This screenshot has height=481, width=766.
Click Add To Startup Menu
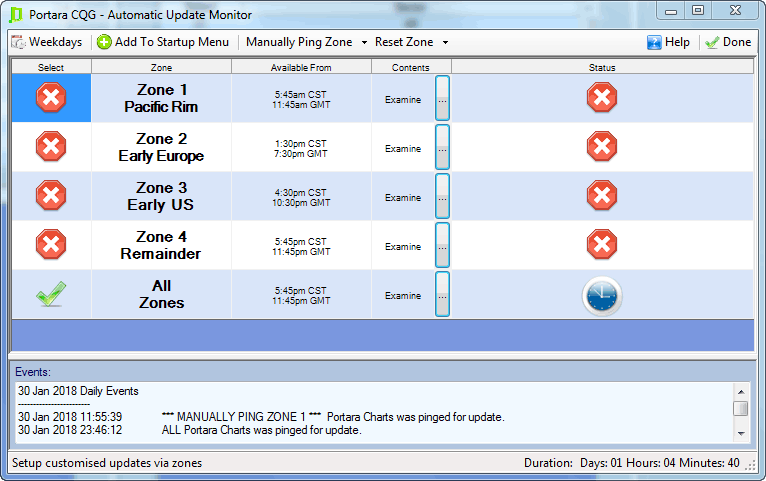tap(172, 42)
